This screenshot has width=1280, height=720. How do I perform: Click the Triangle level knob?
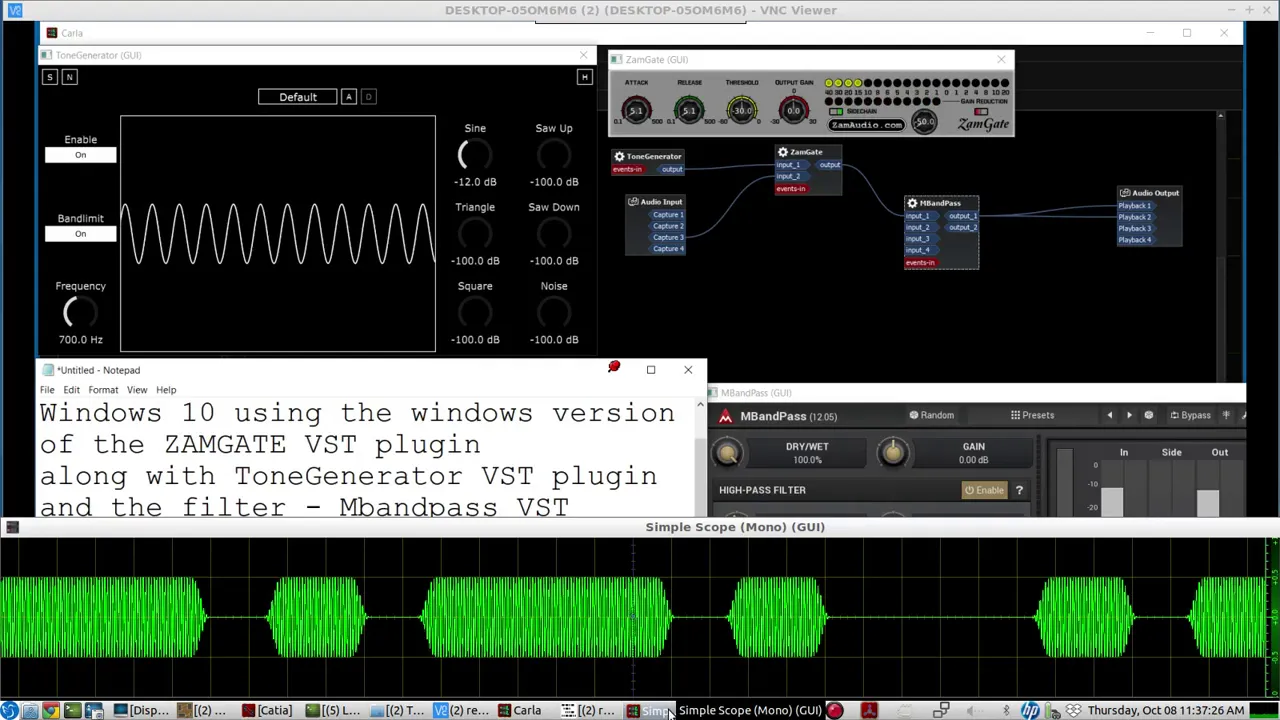pos(475,234)
